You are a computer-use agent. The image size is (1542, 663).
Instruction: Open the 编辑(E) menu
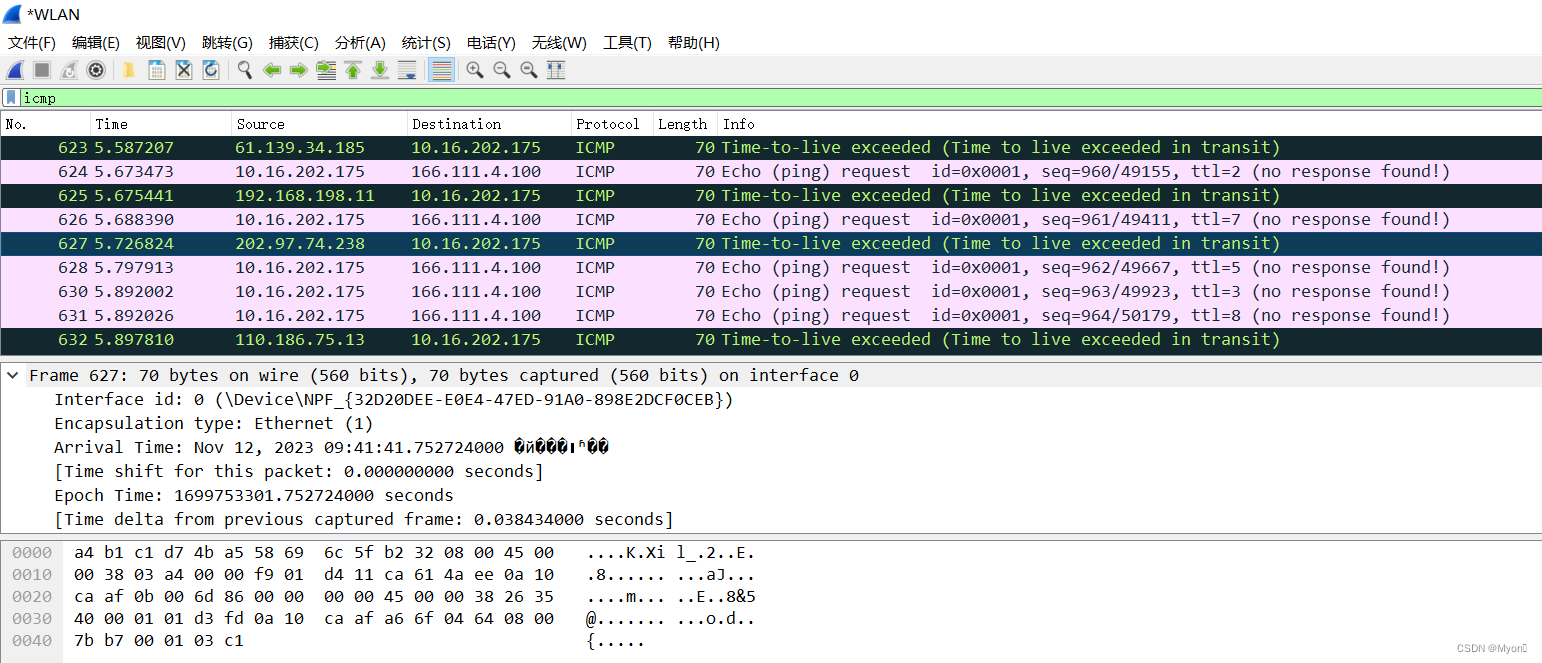point(96,43)
